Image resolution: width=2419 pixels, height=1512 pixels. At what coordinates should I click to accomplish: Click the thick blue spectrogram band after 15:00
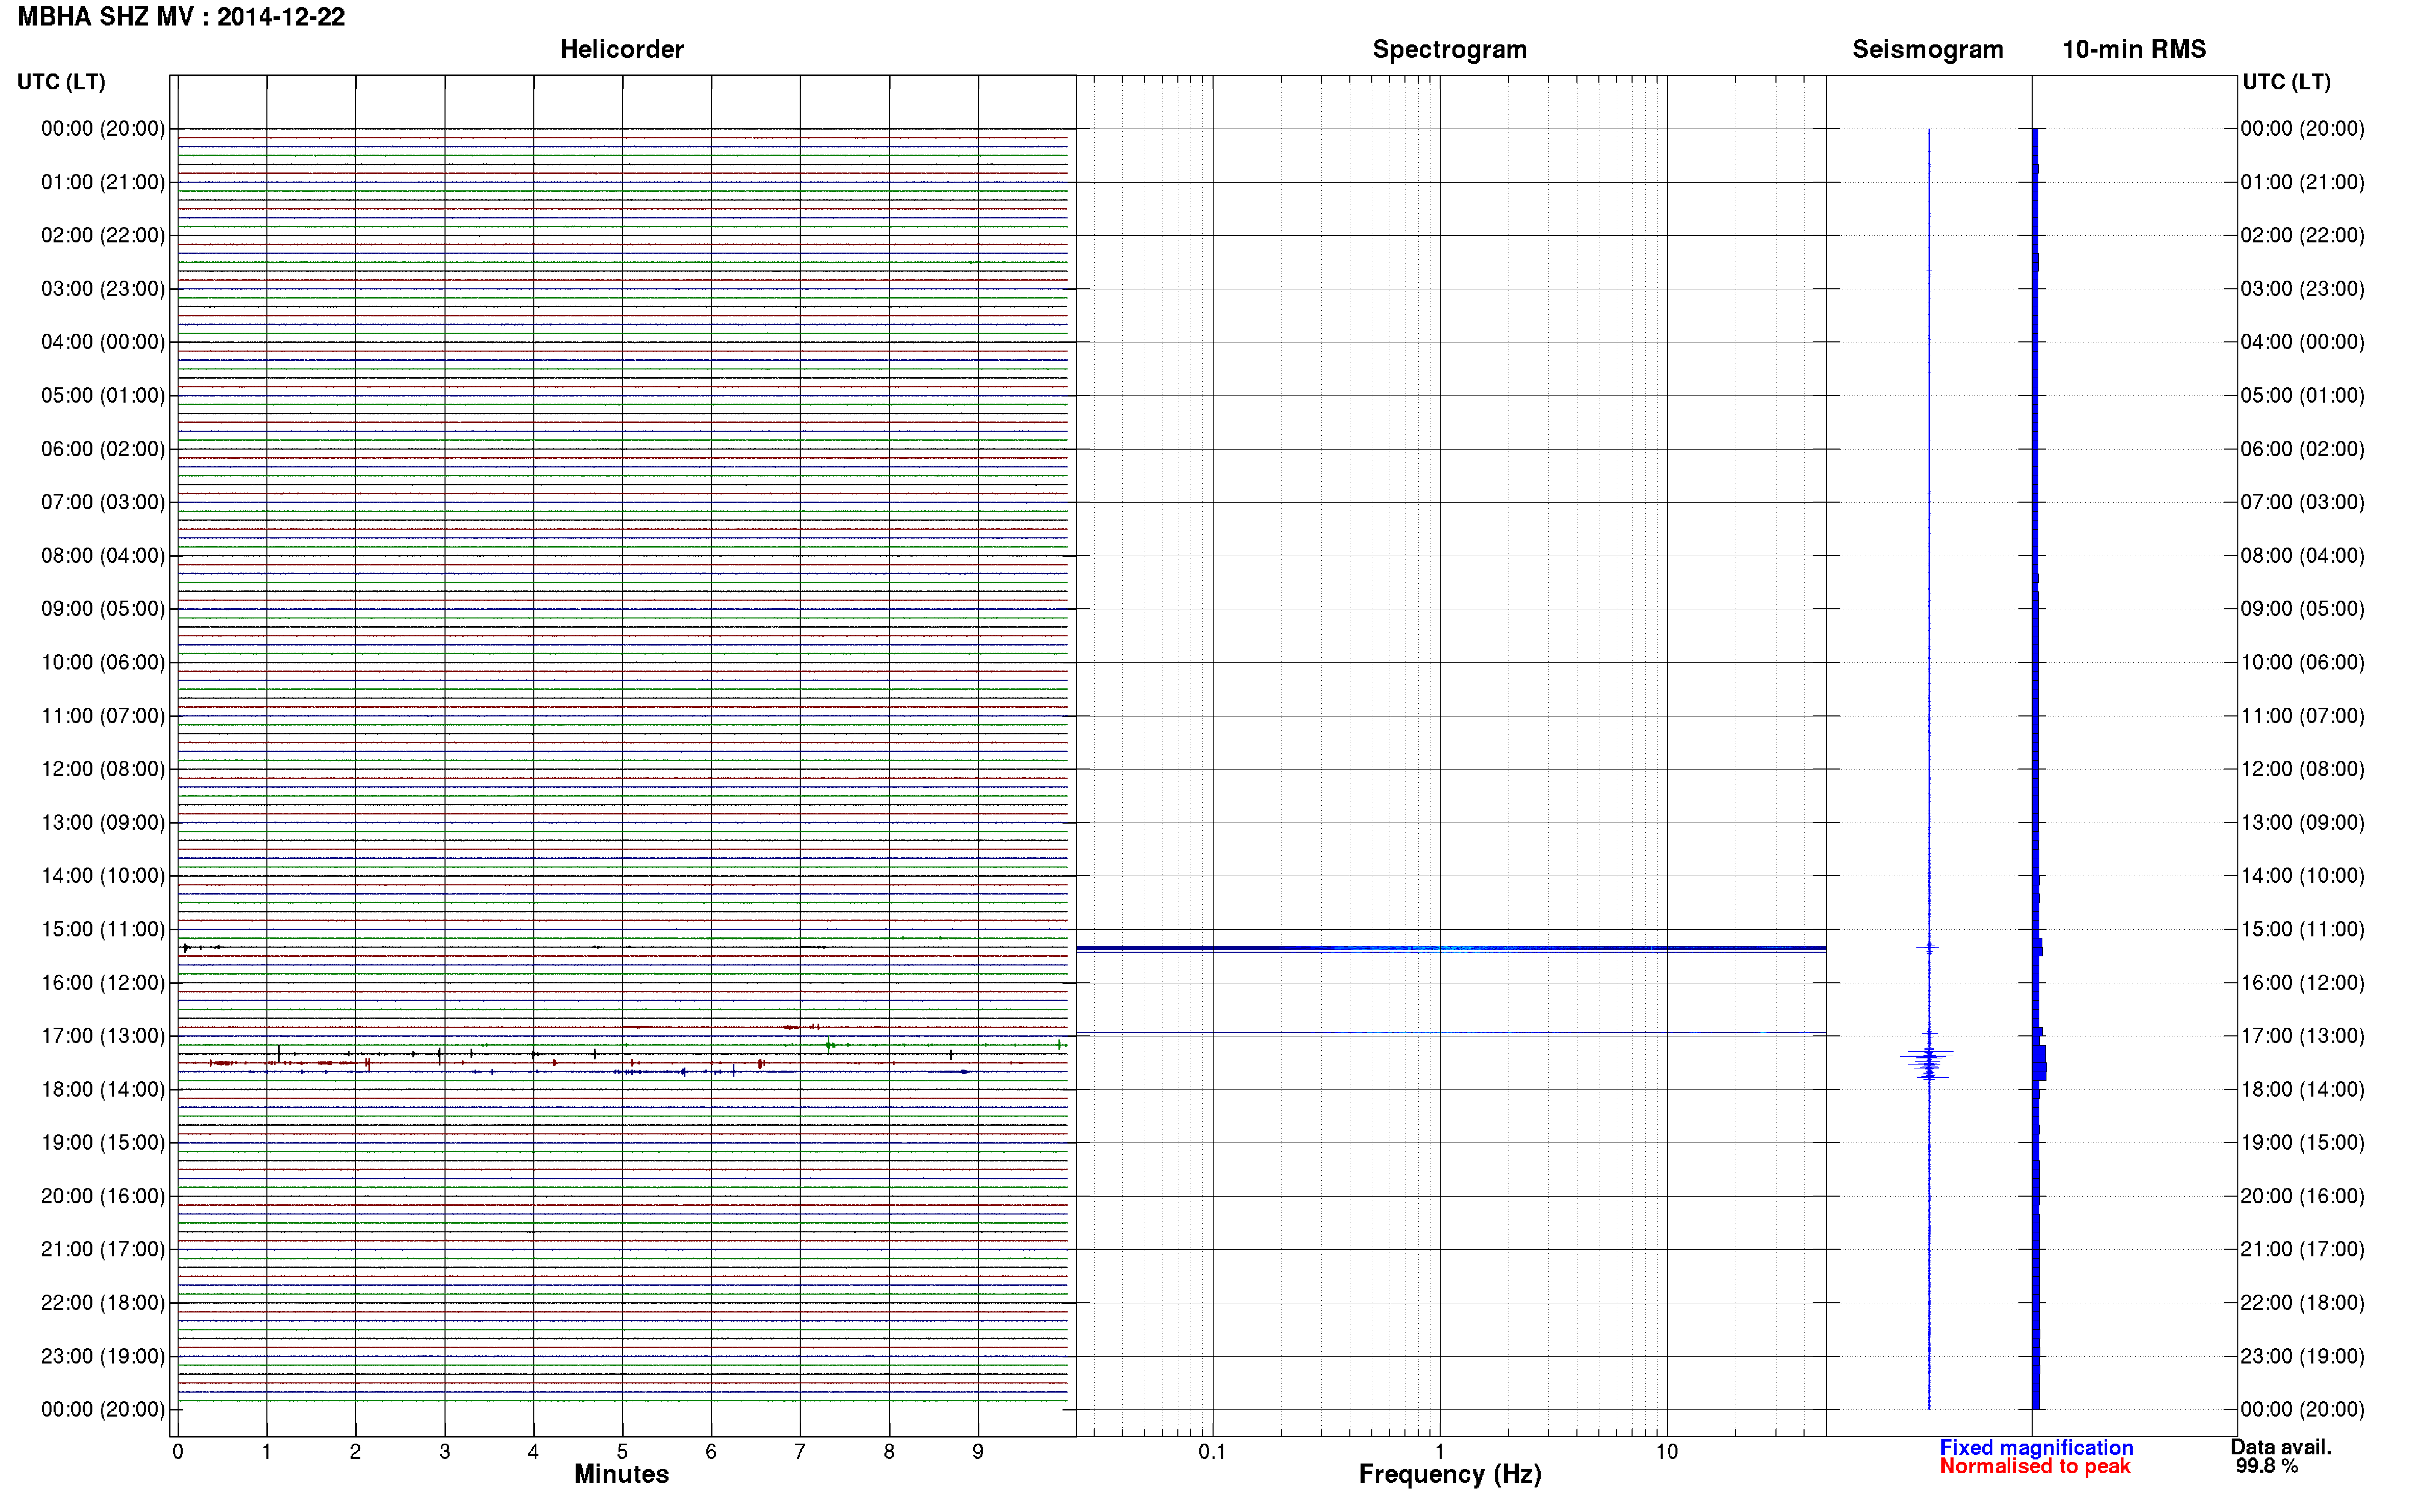pyautogui.click(x=1451, y=948)
